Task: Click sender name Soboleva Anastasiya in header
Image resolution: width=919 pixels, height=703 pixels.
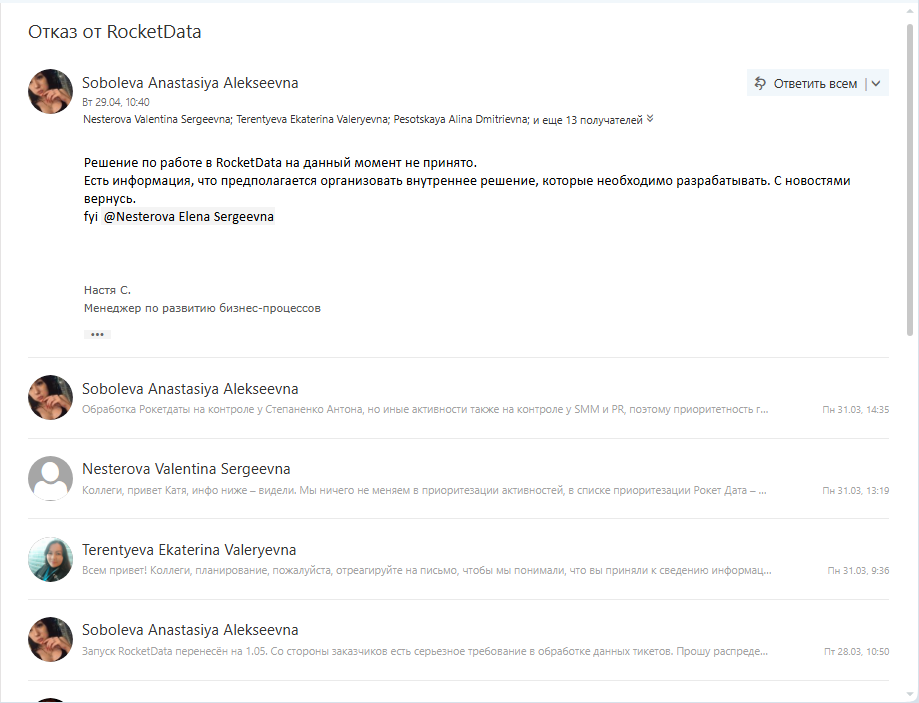Action: pos(190,83)
